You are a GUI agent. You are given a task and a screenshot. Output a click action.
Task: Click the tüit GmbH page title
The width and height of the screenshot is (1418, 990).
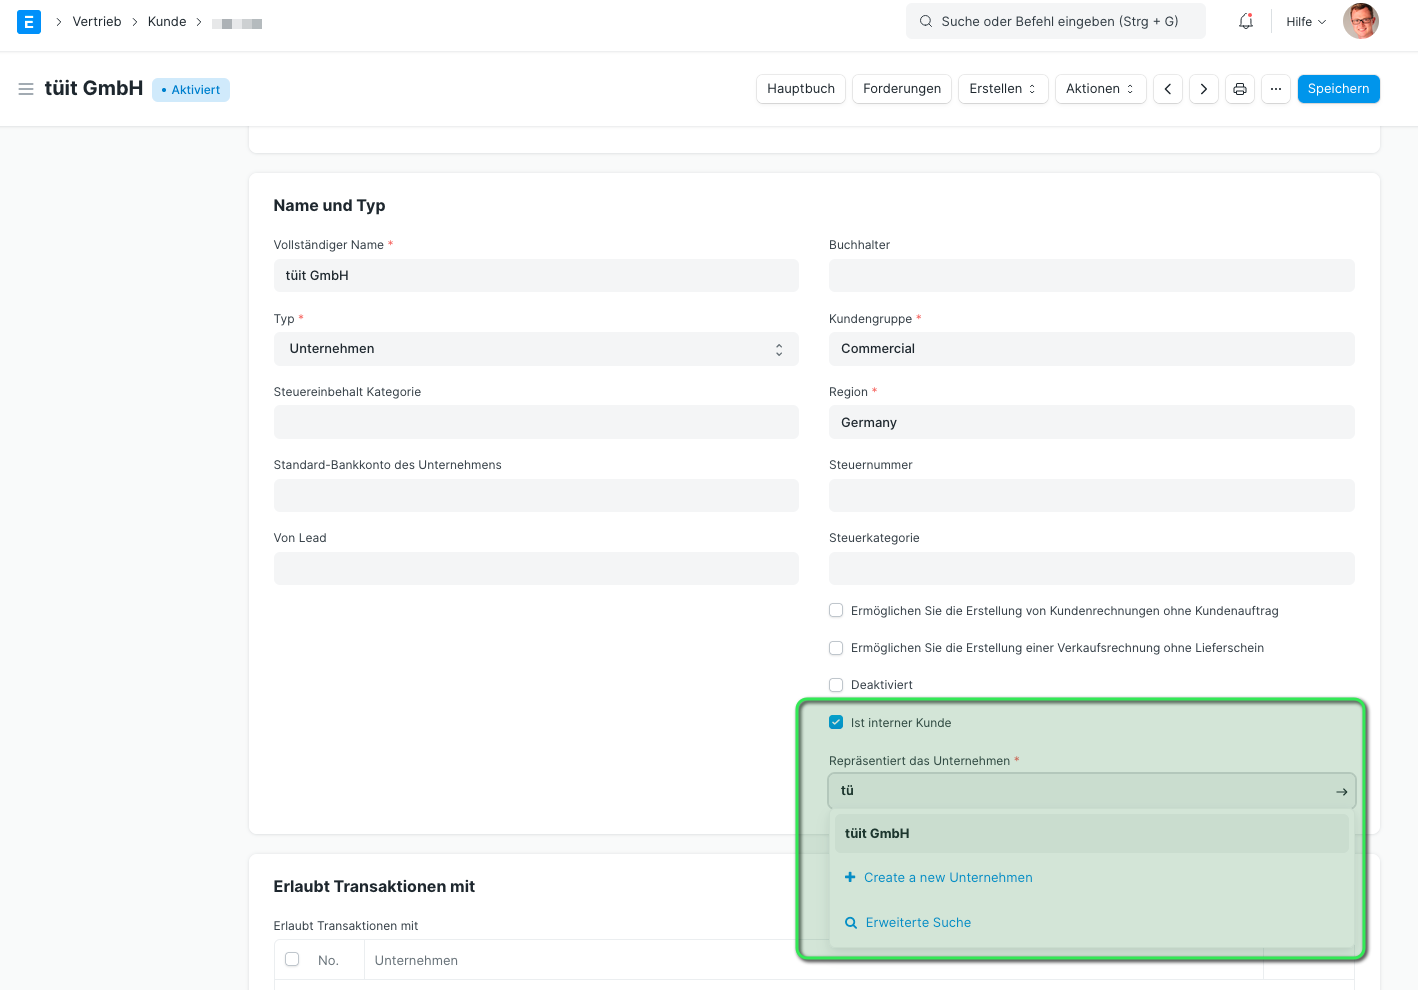point(94,88)
